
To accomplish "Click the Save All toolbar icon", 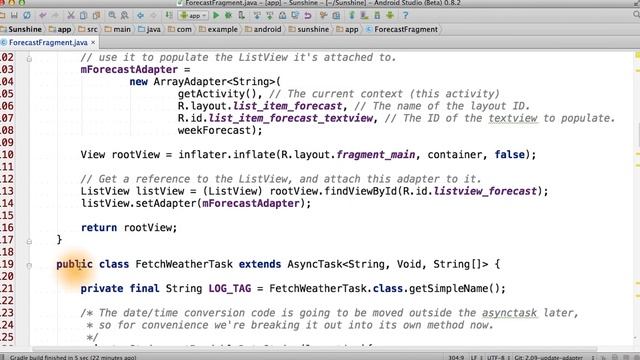I will [x=15, y=16].
